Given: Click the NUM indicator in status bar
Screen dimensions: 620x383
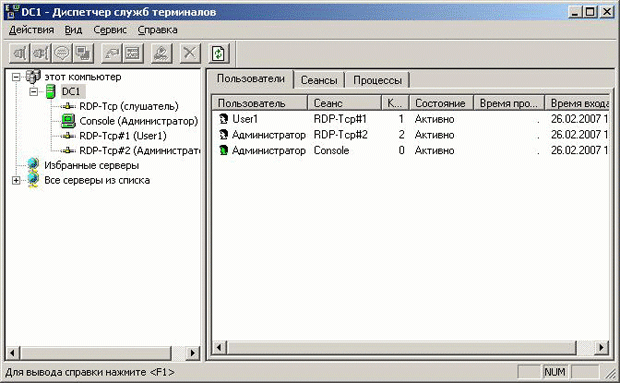Looking at the screenshot, I should click(x=555, y=372).
